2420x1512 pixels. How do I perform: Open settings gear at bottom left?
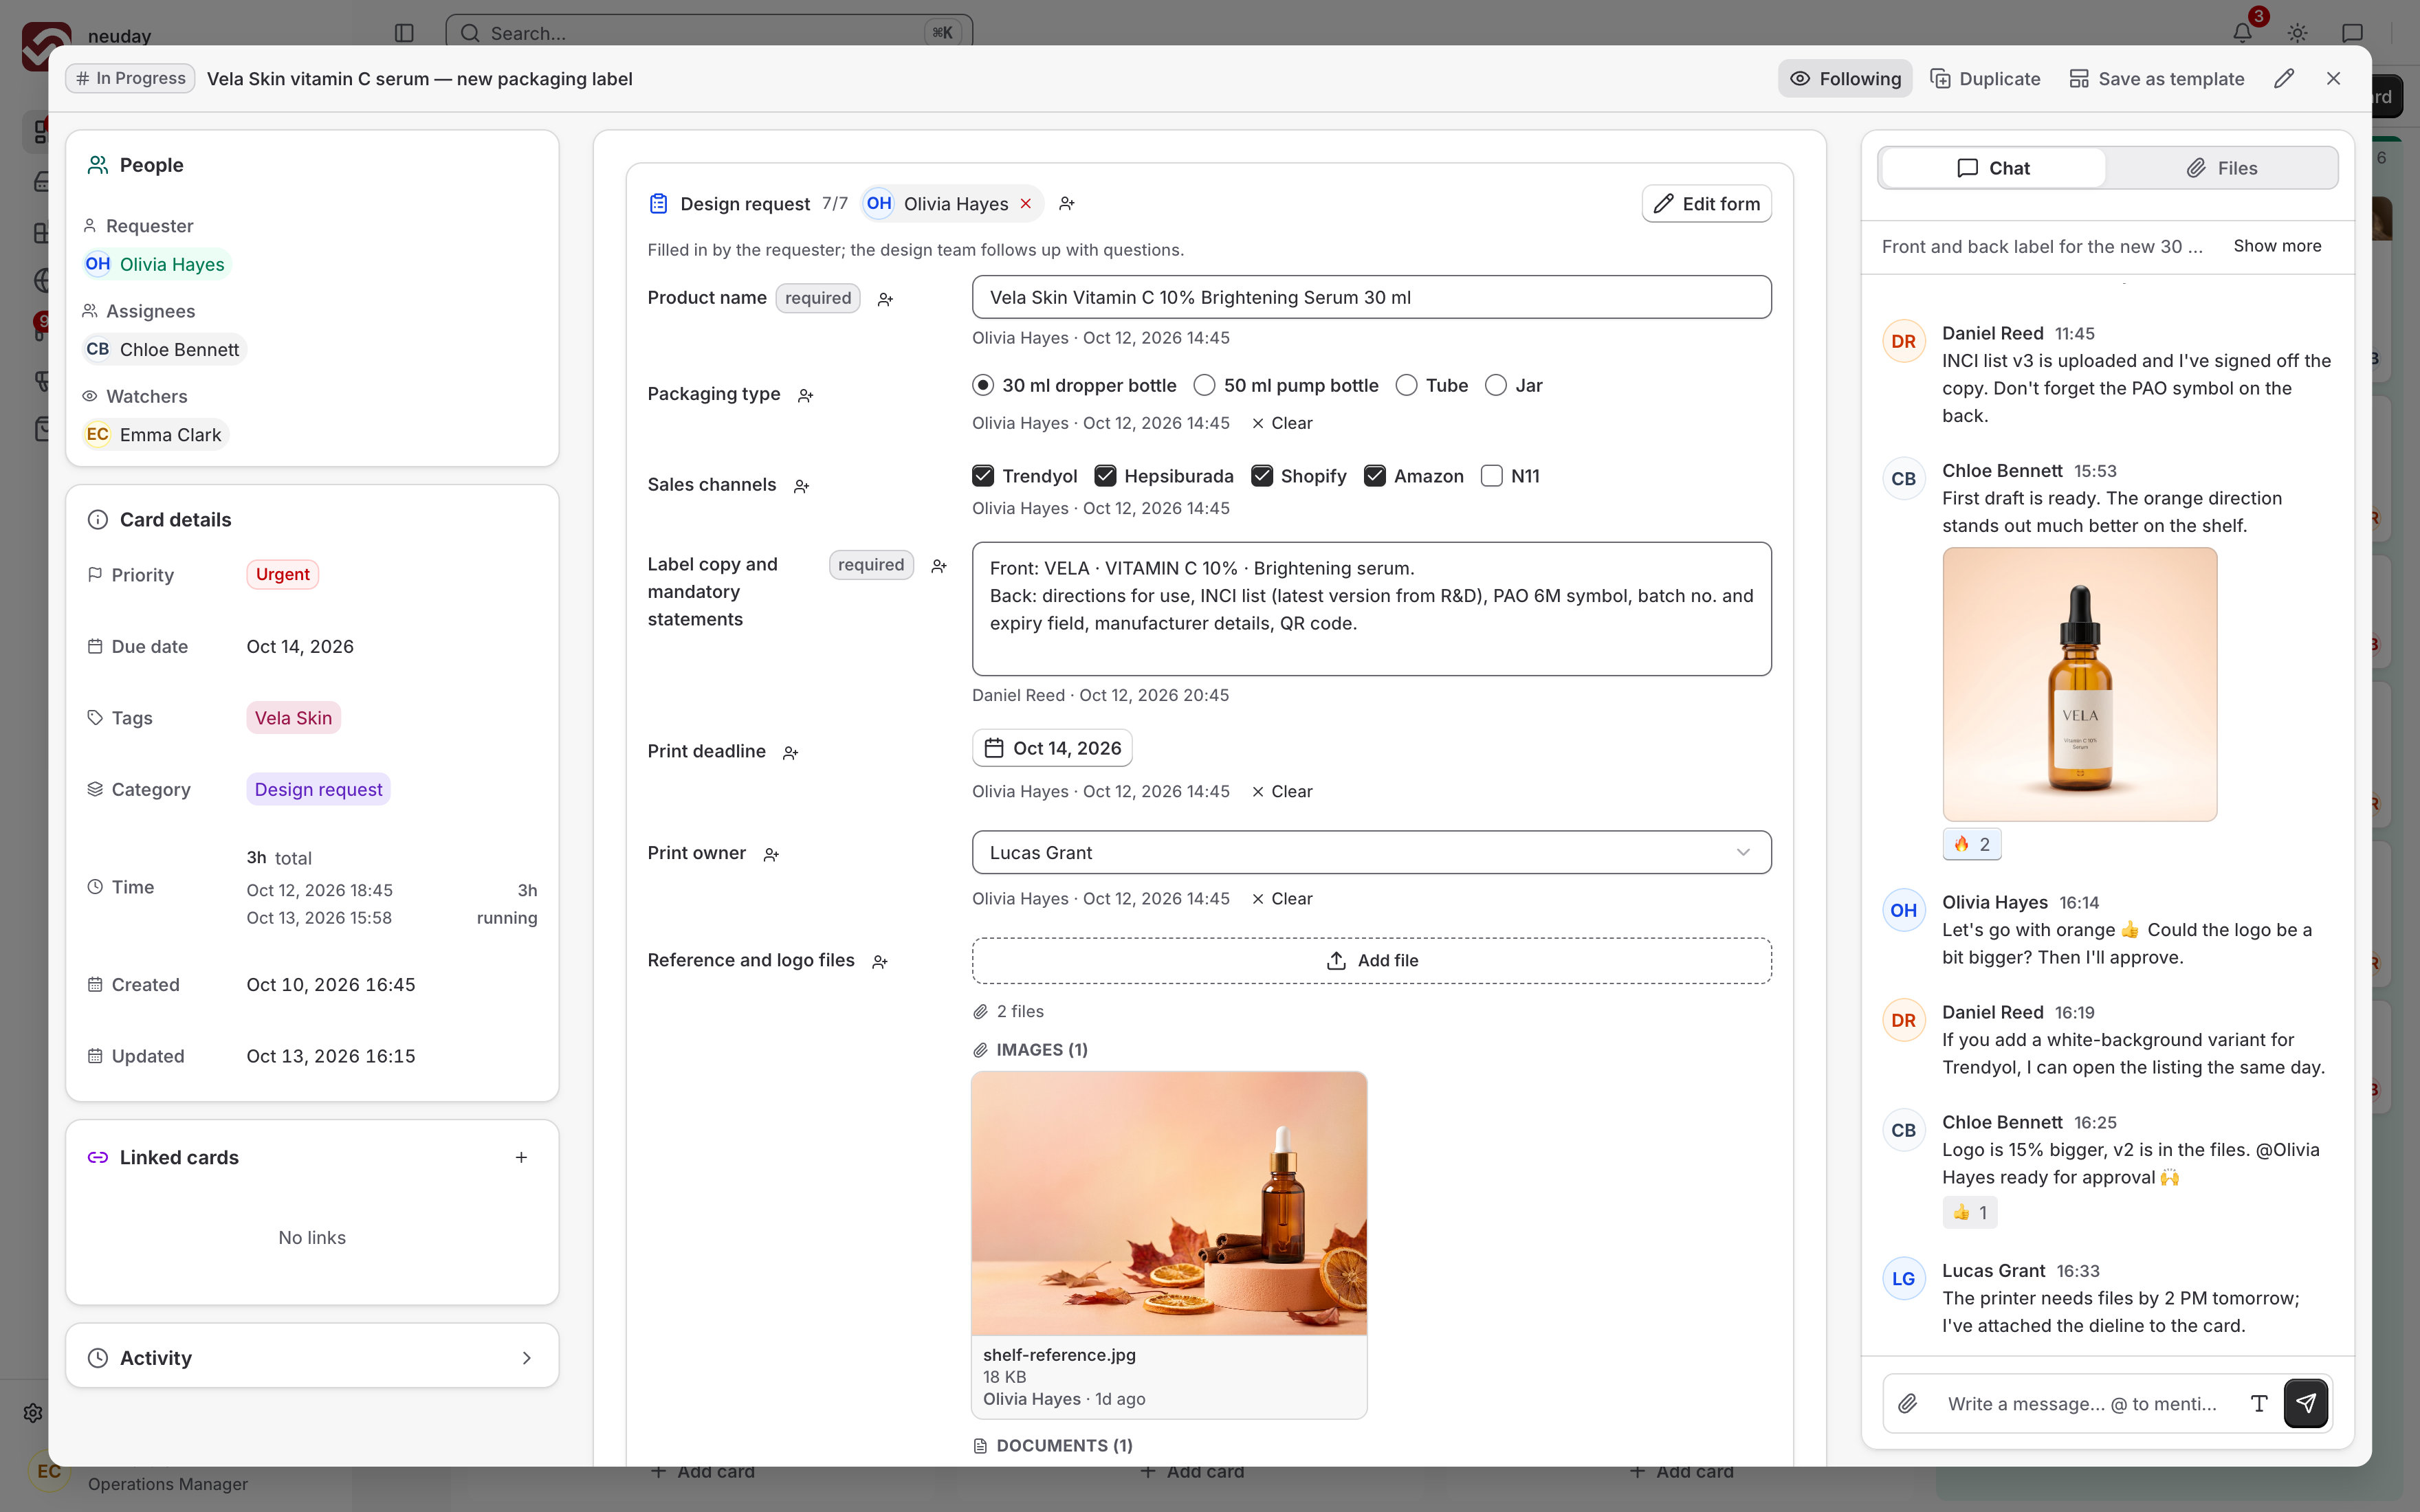coord(33,1413)
